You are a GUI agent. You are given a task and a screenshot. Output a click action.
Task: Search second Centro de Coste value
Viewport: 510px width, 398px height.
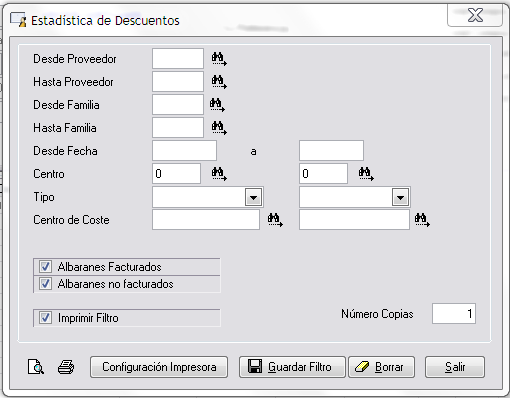(422, 220)
